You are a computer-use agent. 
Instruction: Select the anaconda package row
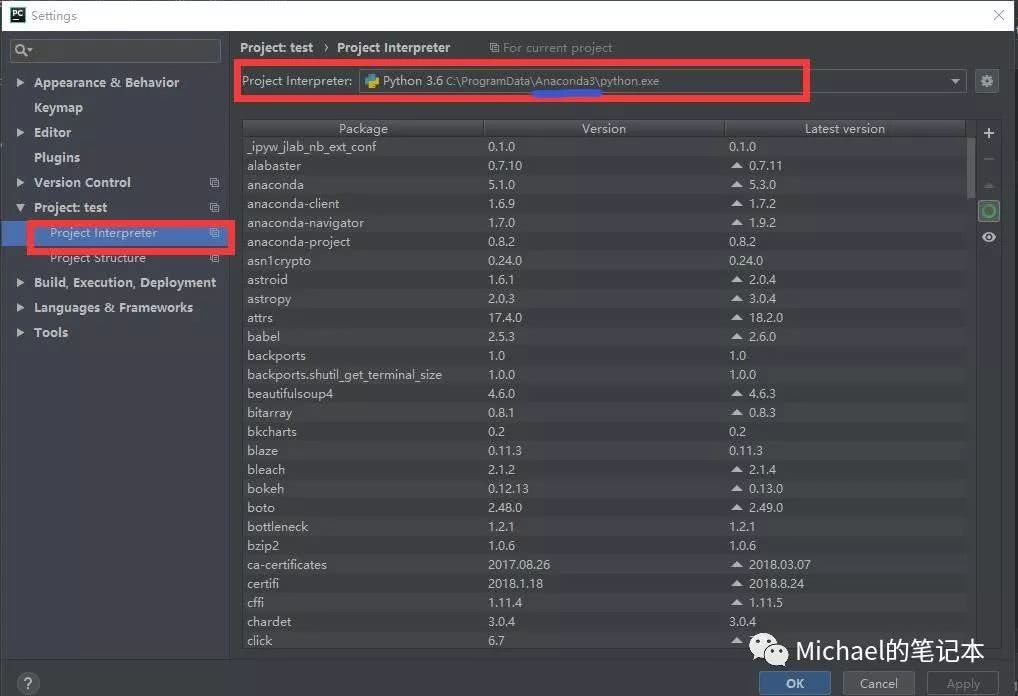[604, 184]
